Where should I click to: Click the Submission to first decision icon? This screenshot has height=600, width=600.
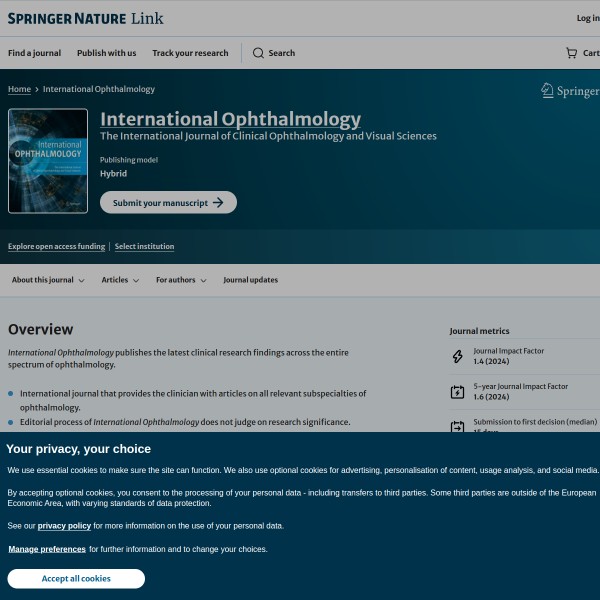click(457, 426)
